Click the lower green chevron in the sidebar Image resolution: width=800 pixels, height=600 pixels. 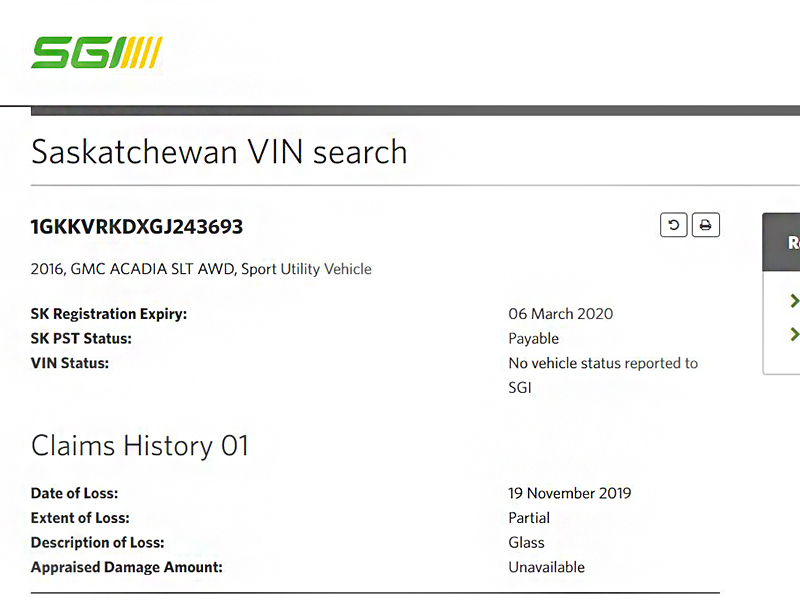[794, 334]
